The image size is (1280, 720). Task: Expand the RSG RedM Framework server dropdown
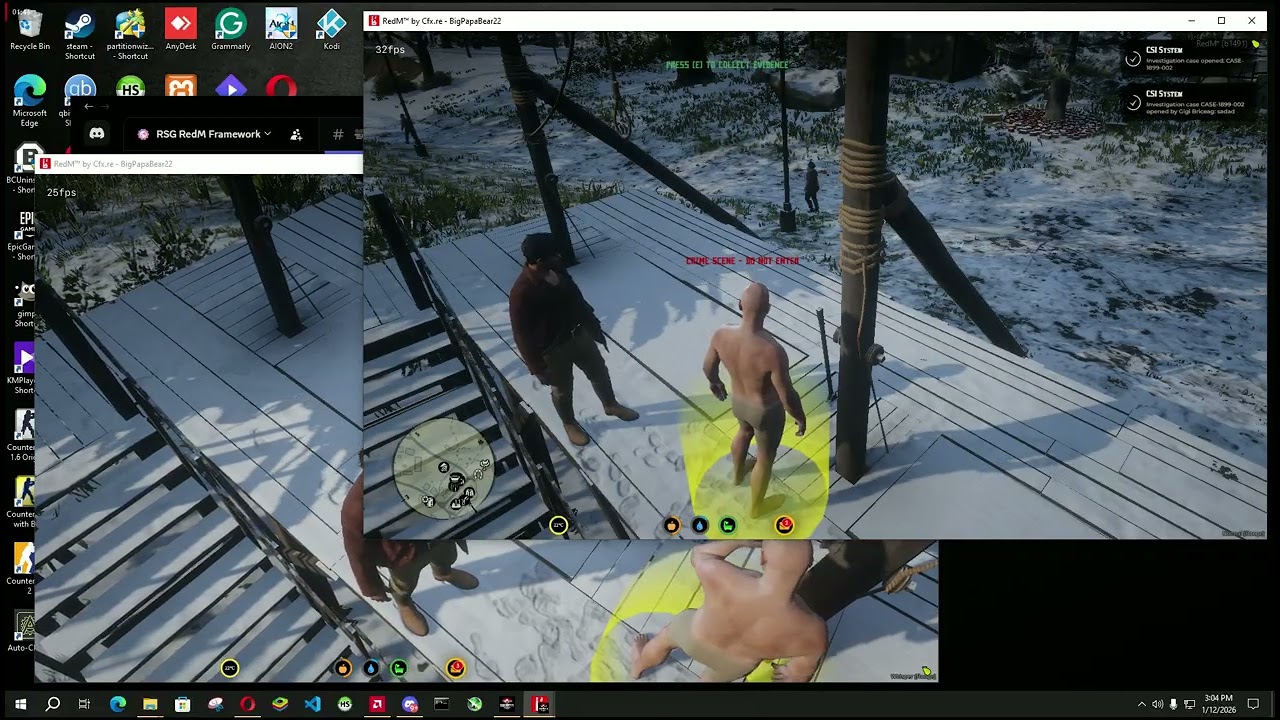click(204, 134)
